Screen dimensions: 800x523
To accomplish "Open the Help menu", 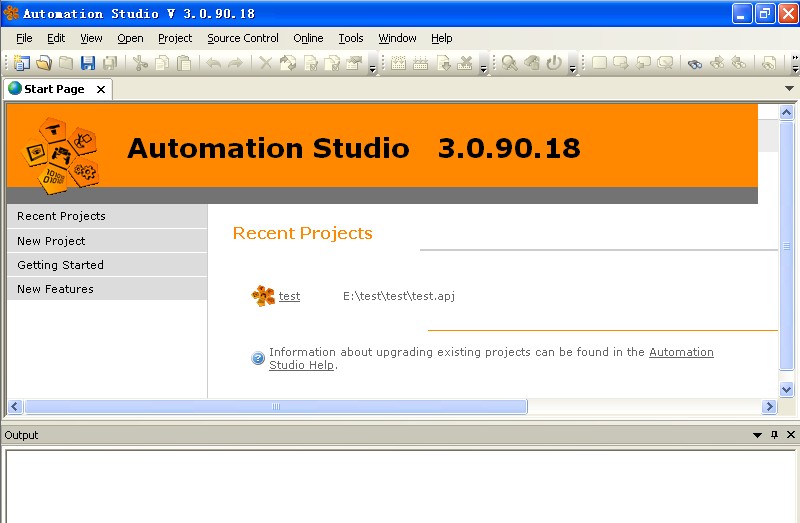I will pyautogui.click(x=441, y=38).
